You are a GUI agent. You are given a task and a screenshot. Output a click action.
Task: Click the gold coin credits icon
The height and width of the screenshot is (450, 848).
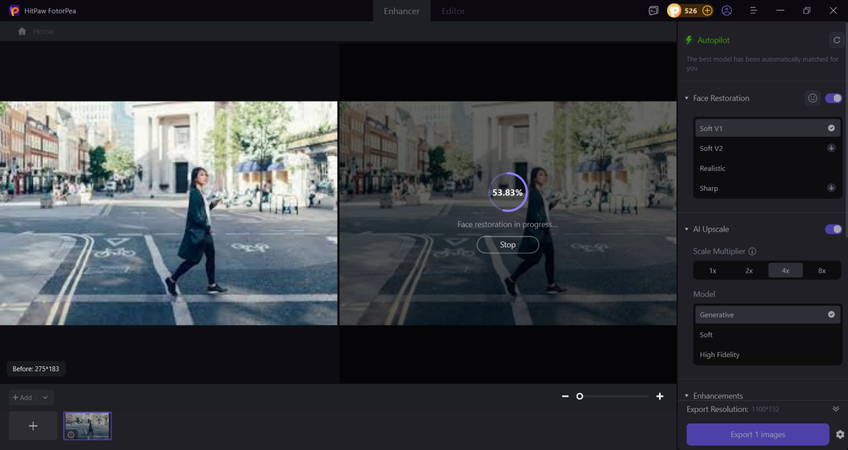674,10
